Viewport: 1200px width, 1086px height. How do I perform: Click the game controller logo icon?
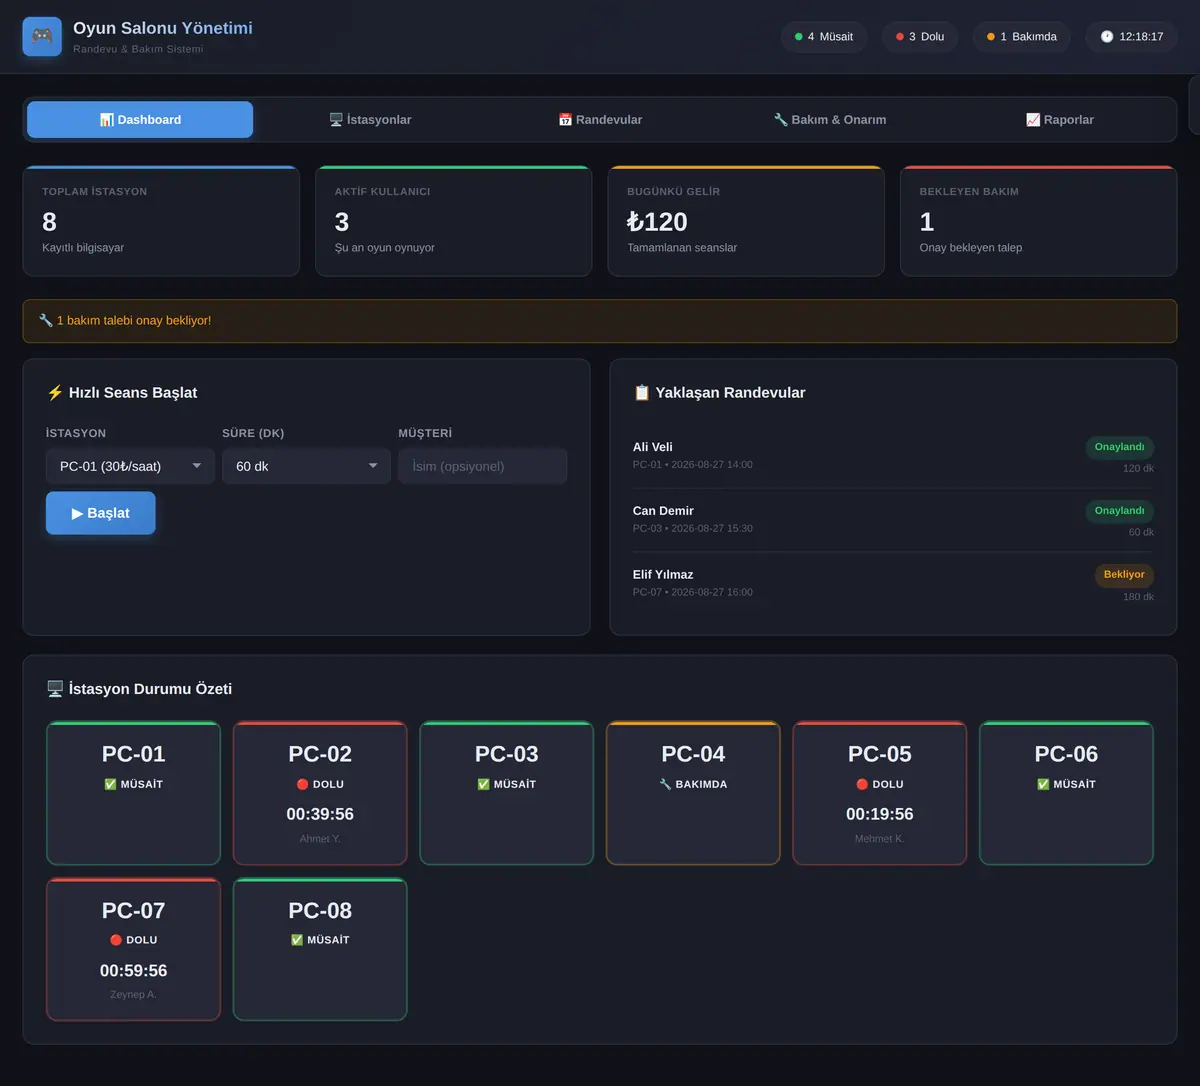click(x=42, y=36)
